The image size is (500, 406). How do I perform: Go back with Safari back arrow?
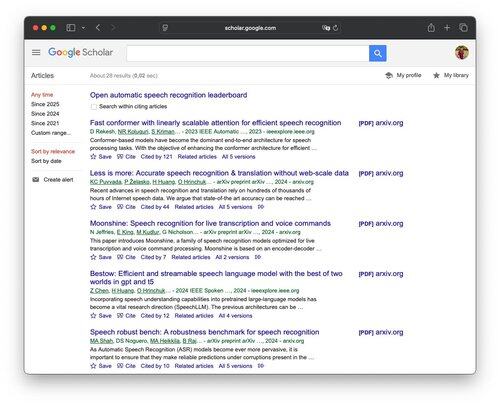tap(98, 28)
